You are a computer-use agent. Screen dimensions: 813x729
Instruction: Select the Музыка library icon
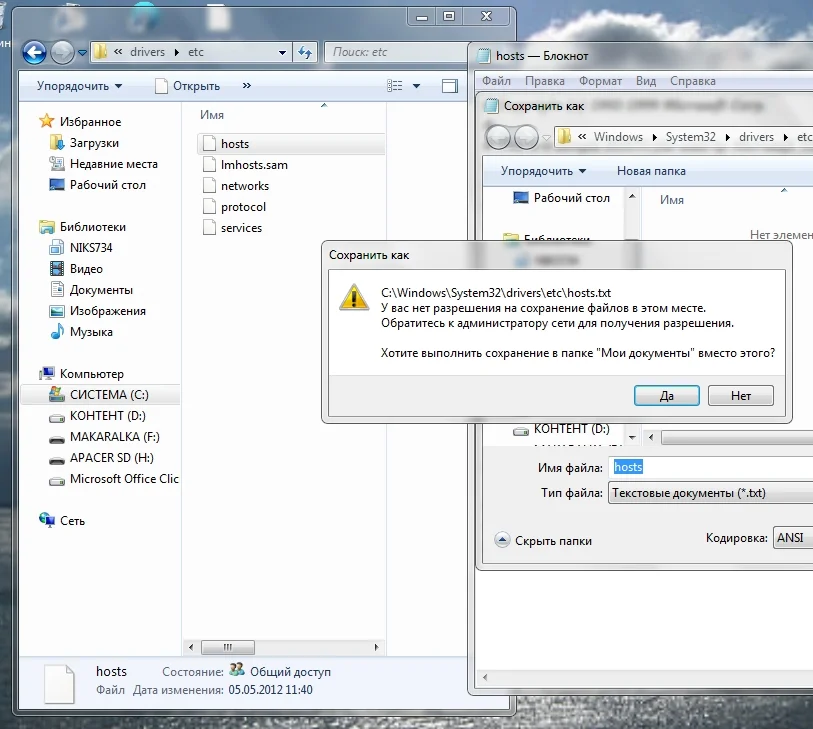(57, 332)
